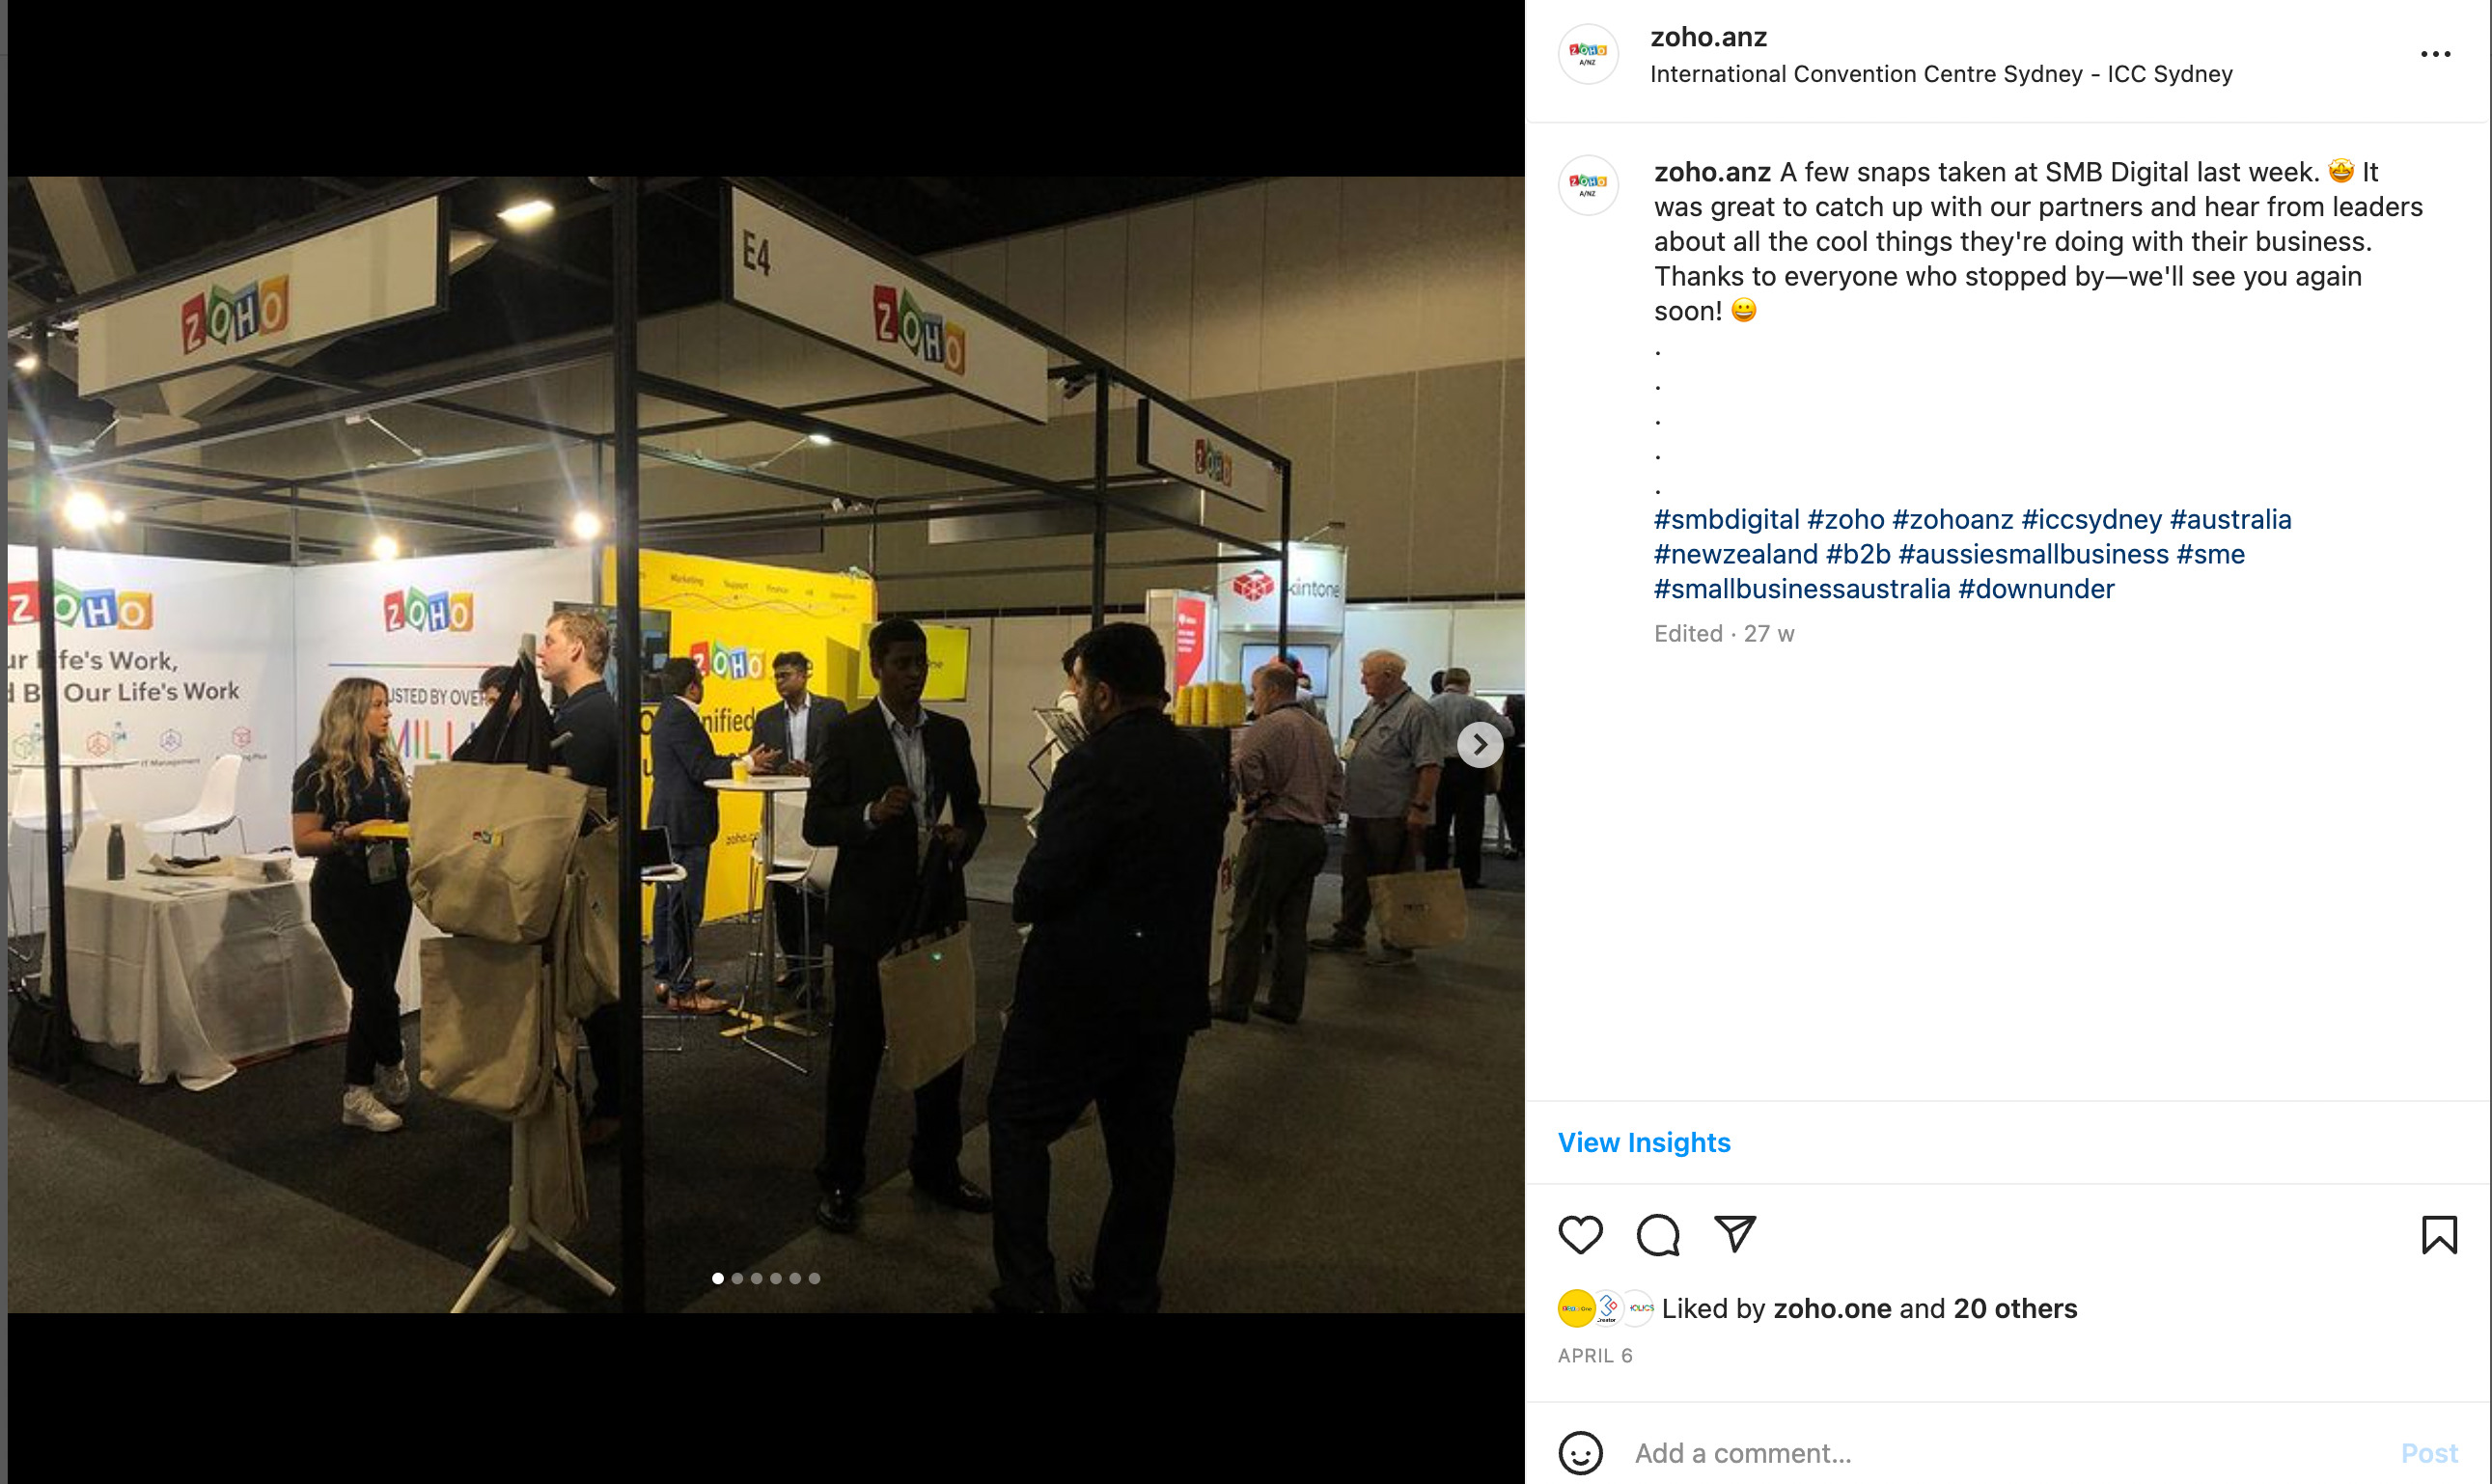Open the three-dot more options menu
The image size is (2492, 1484).
[x=2435, y=54]
